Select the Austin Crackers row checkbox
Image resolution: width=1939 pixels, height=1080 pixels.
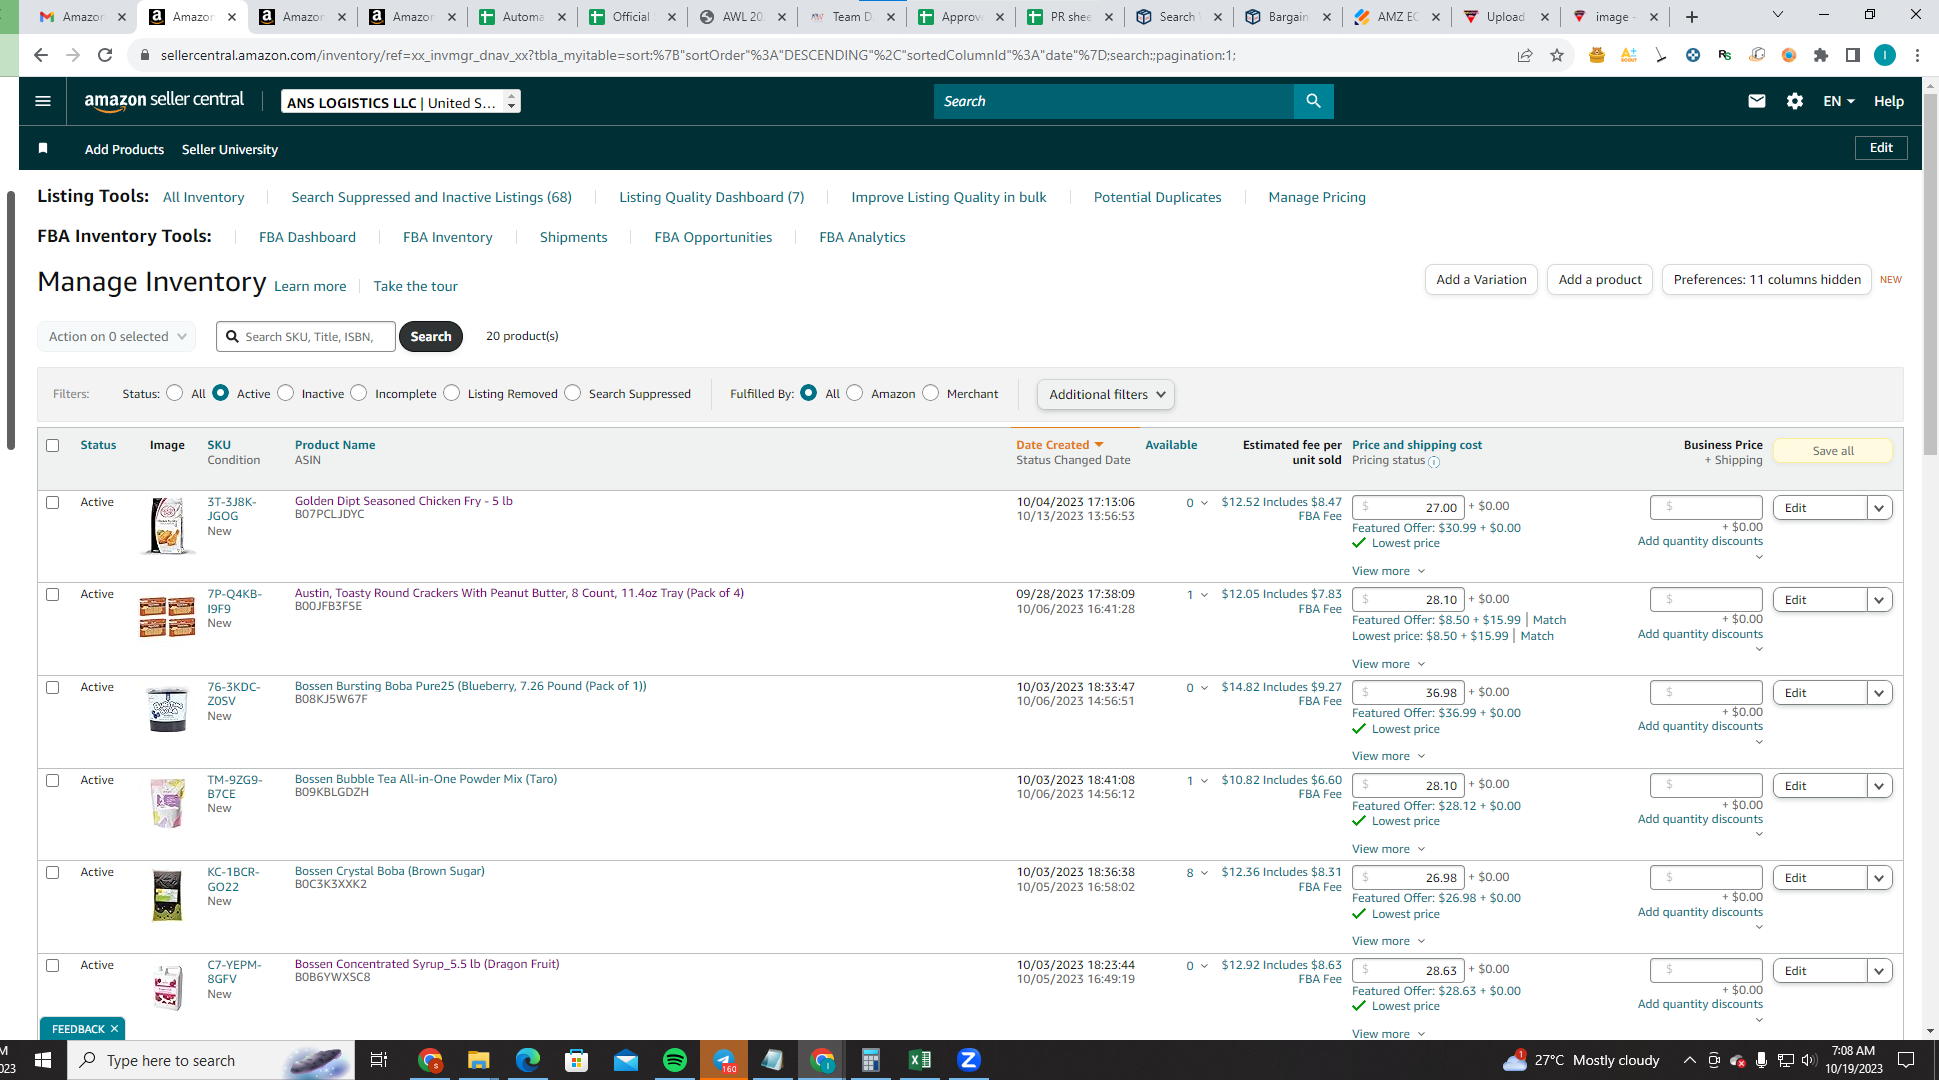[x=53, y=594]
